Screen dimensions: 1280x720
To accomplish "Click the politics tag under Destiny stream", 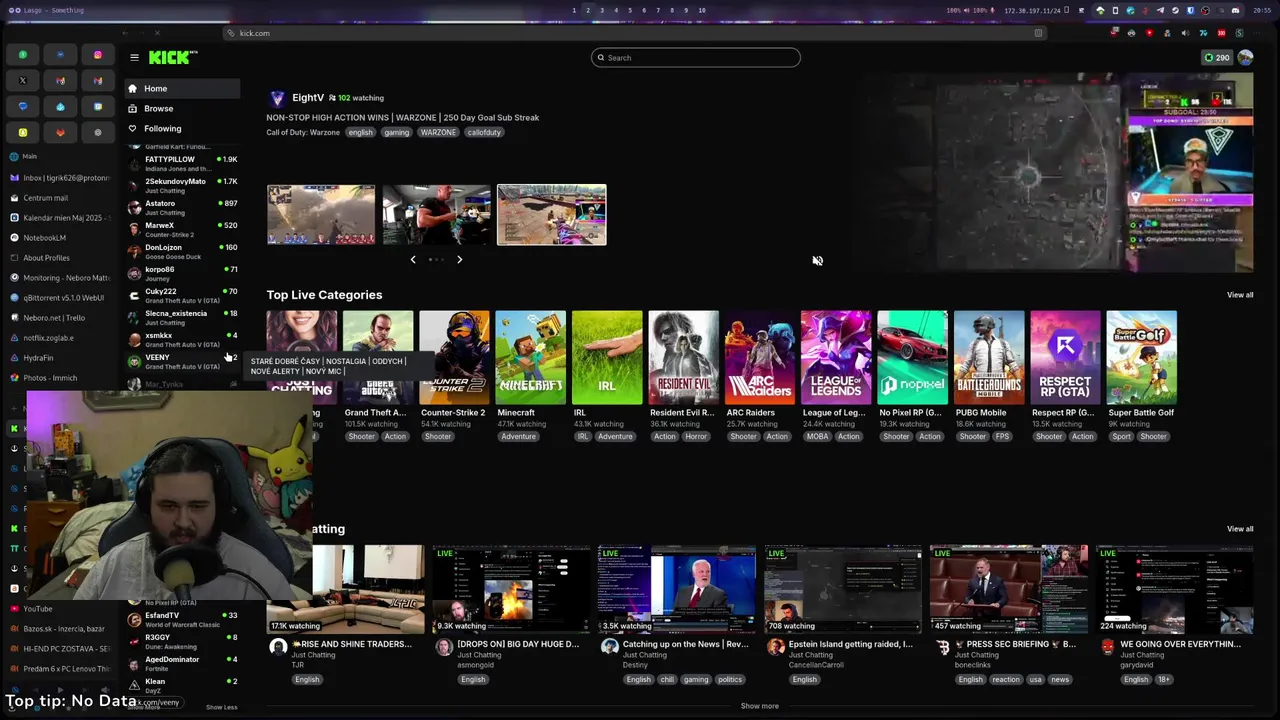I will 730,679.
